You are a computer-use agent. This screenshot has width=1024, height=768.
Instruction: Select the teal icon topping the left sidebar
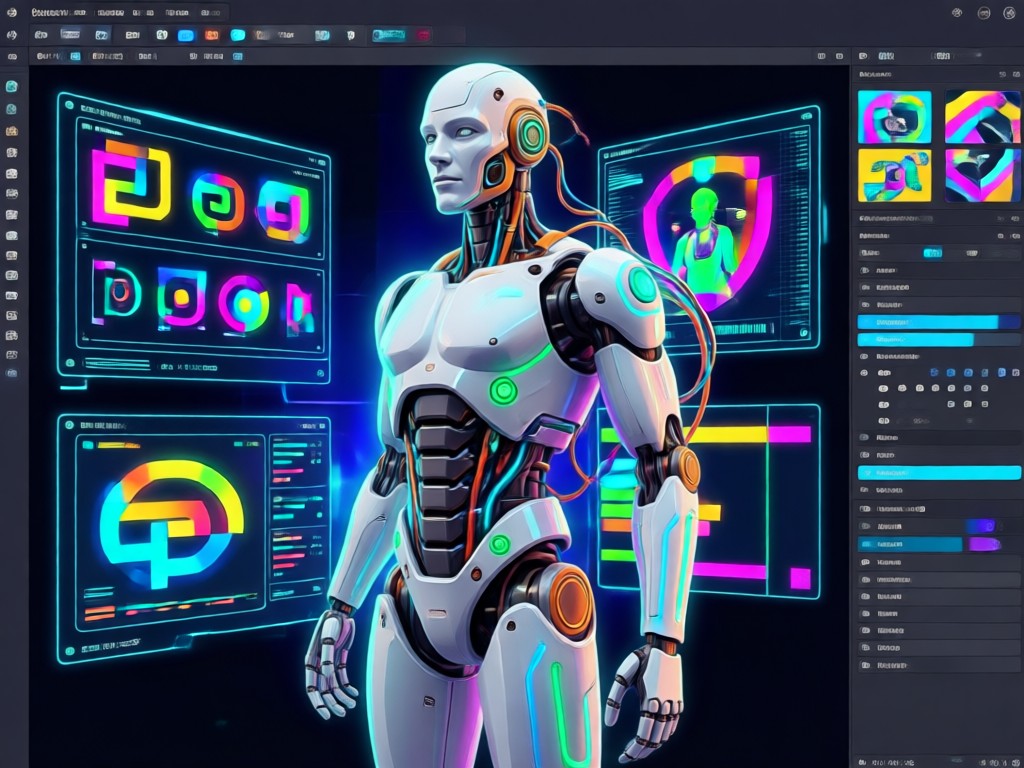click(x=12, y=86)
